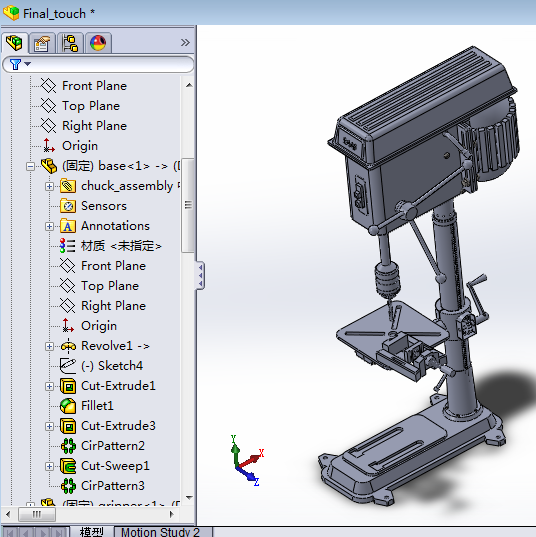The width and height of the screenshot is (536, 537).
Task: Click the CirPattern2 pattern icon
Action: (68, 446)
